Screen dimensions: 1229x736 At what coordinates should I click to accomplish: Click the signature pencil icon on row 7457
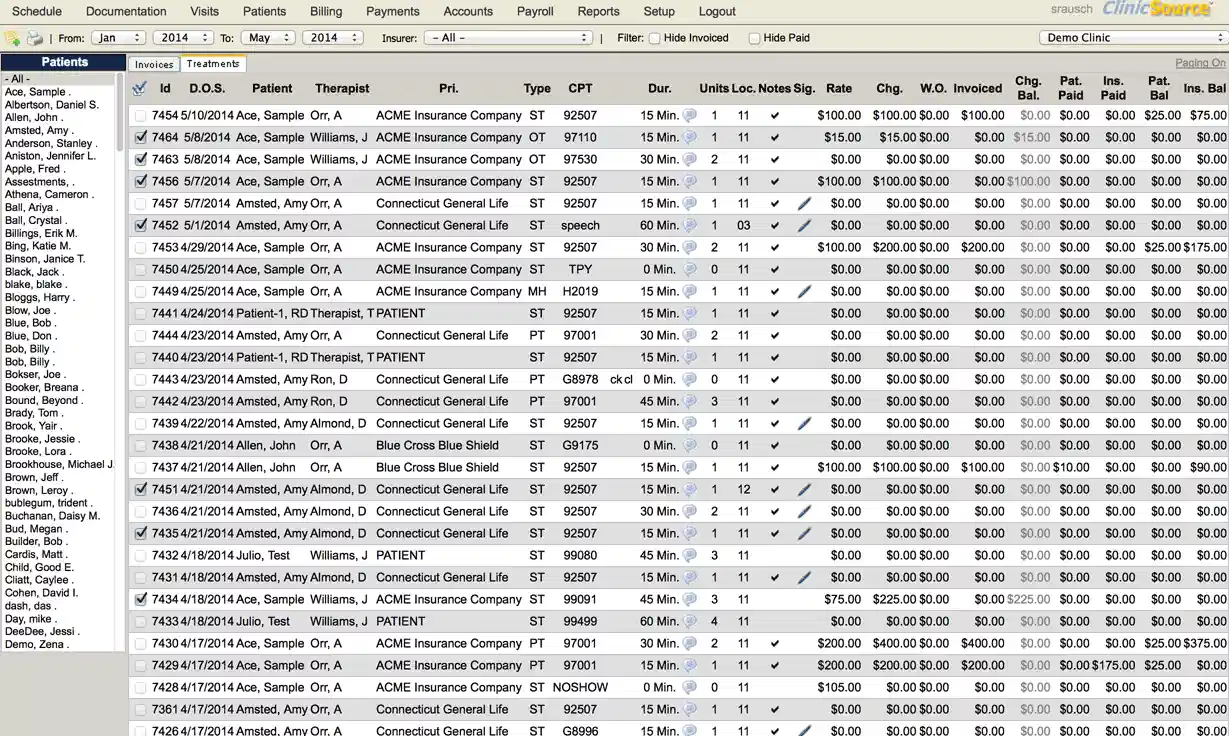804,203
